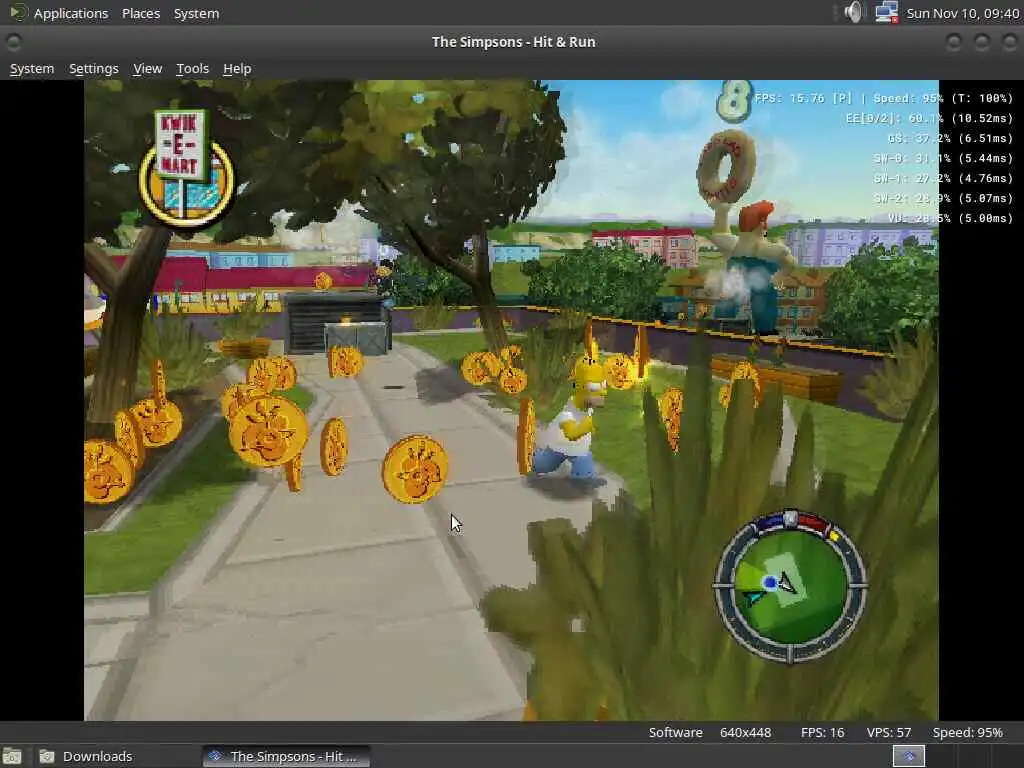Click the network connection icon in the tray
This screenshot has width=1024, height=768.
[886, 12]
